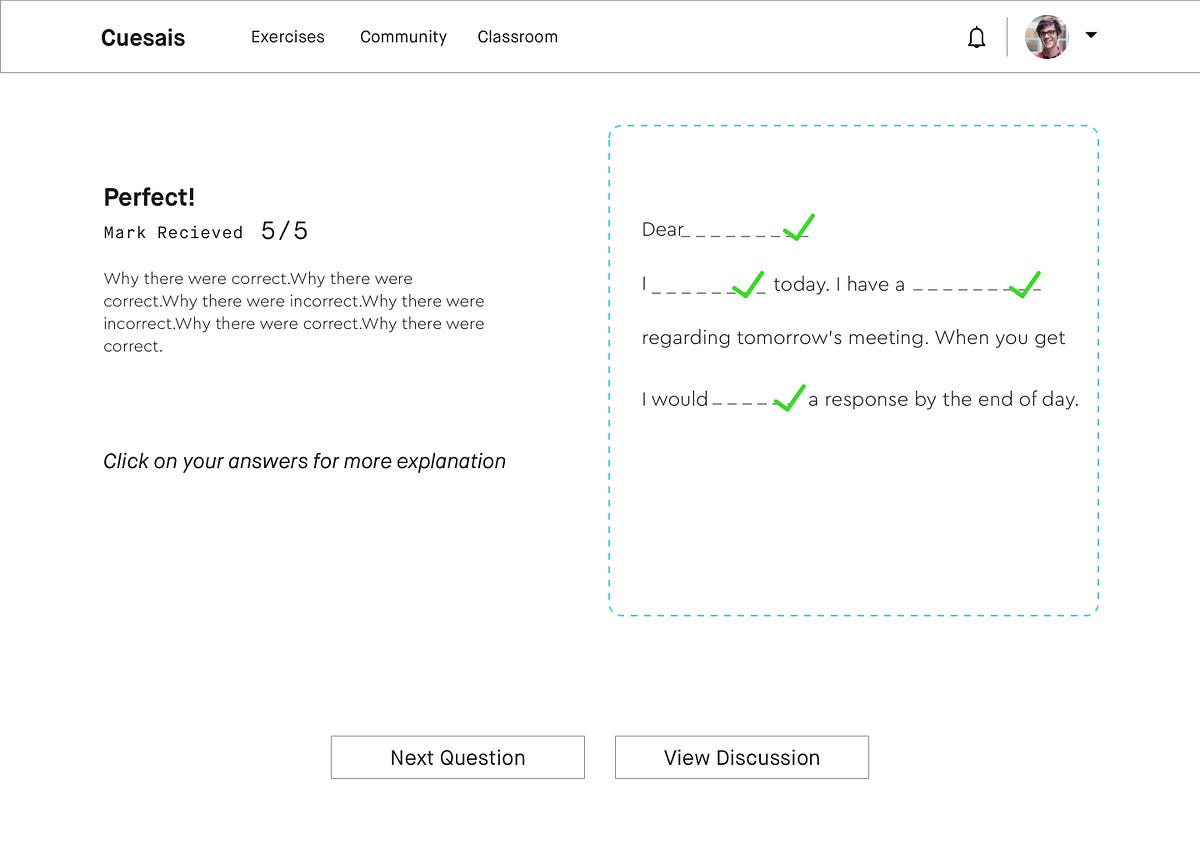Open View Discussion
Viewport: 1200px width, 853px height.
pos(741,757)
